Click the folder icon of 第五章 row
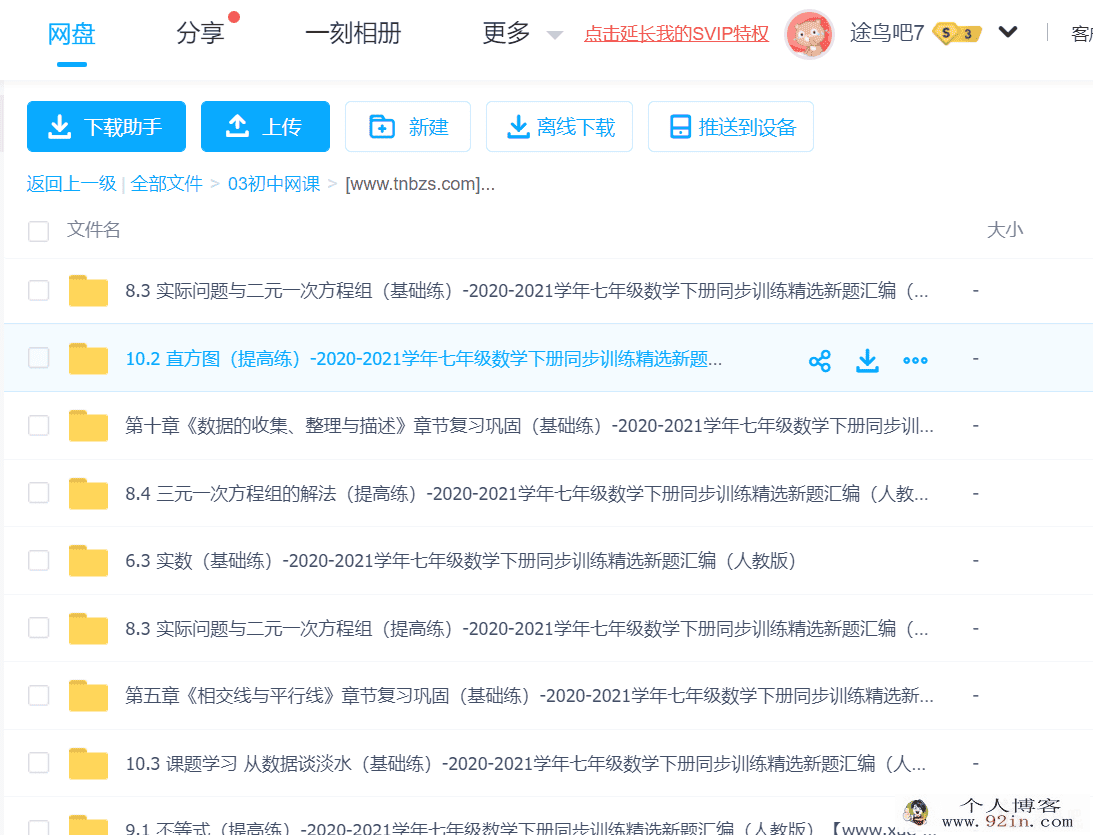This screenshot has height=835, width=1093. [x=89, y=696]
